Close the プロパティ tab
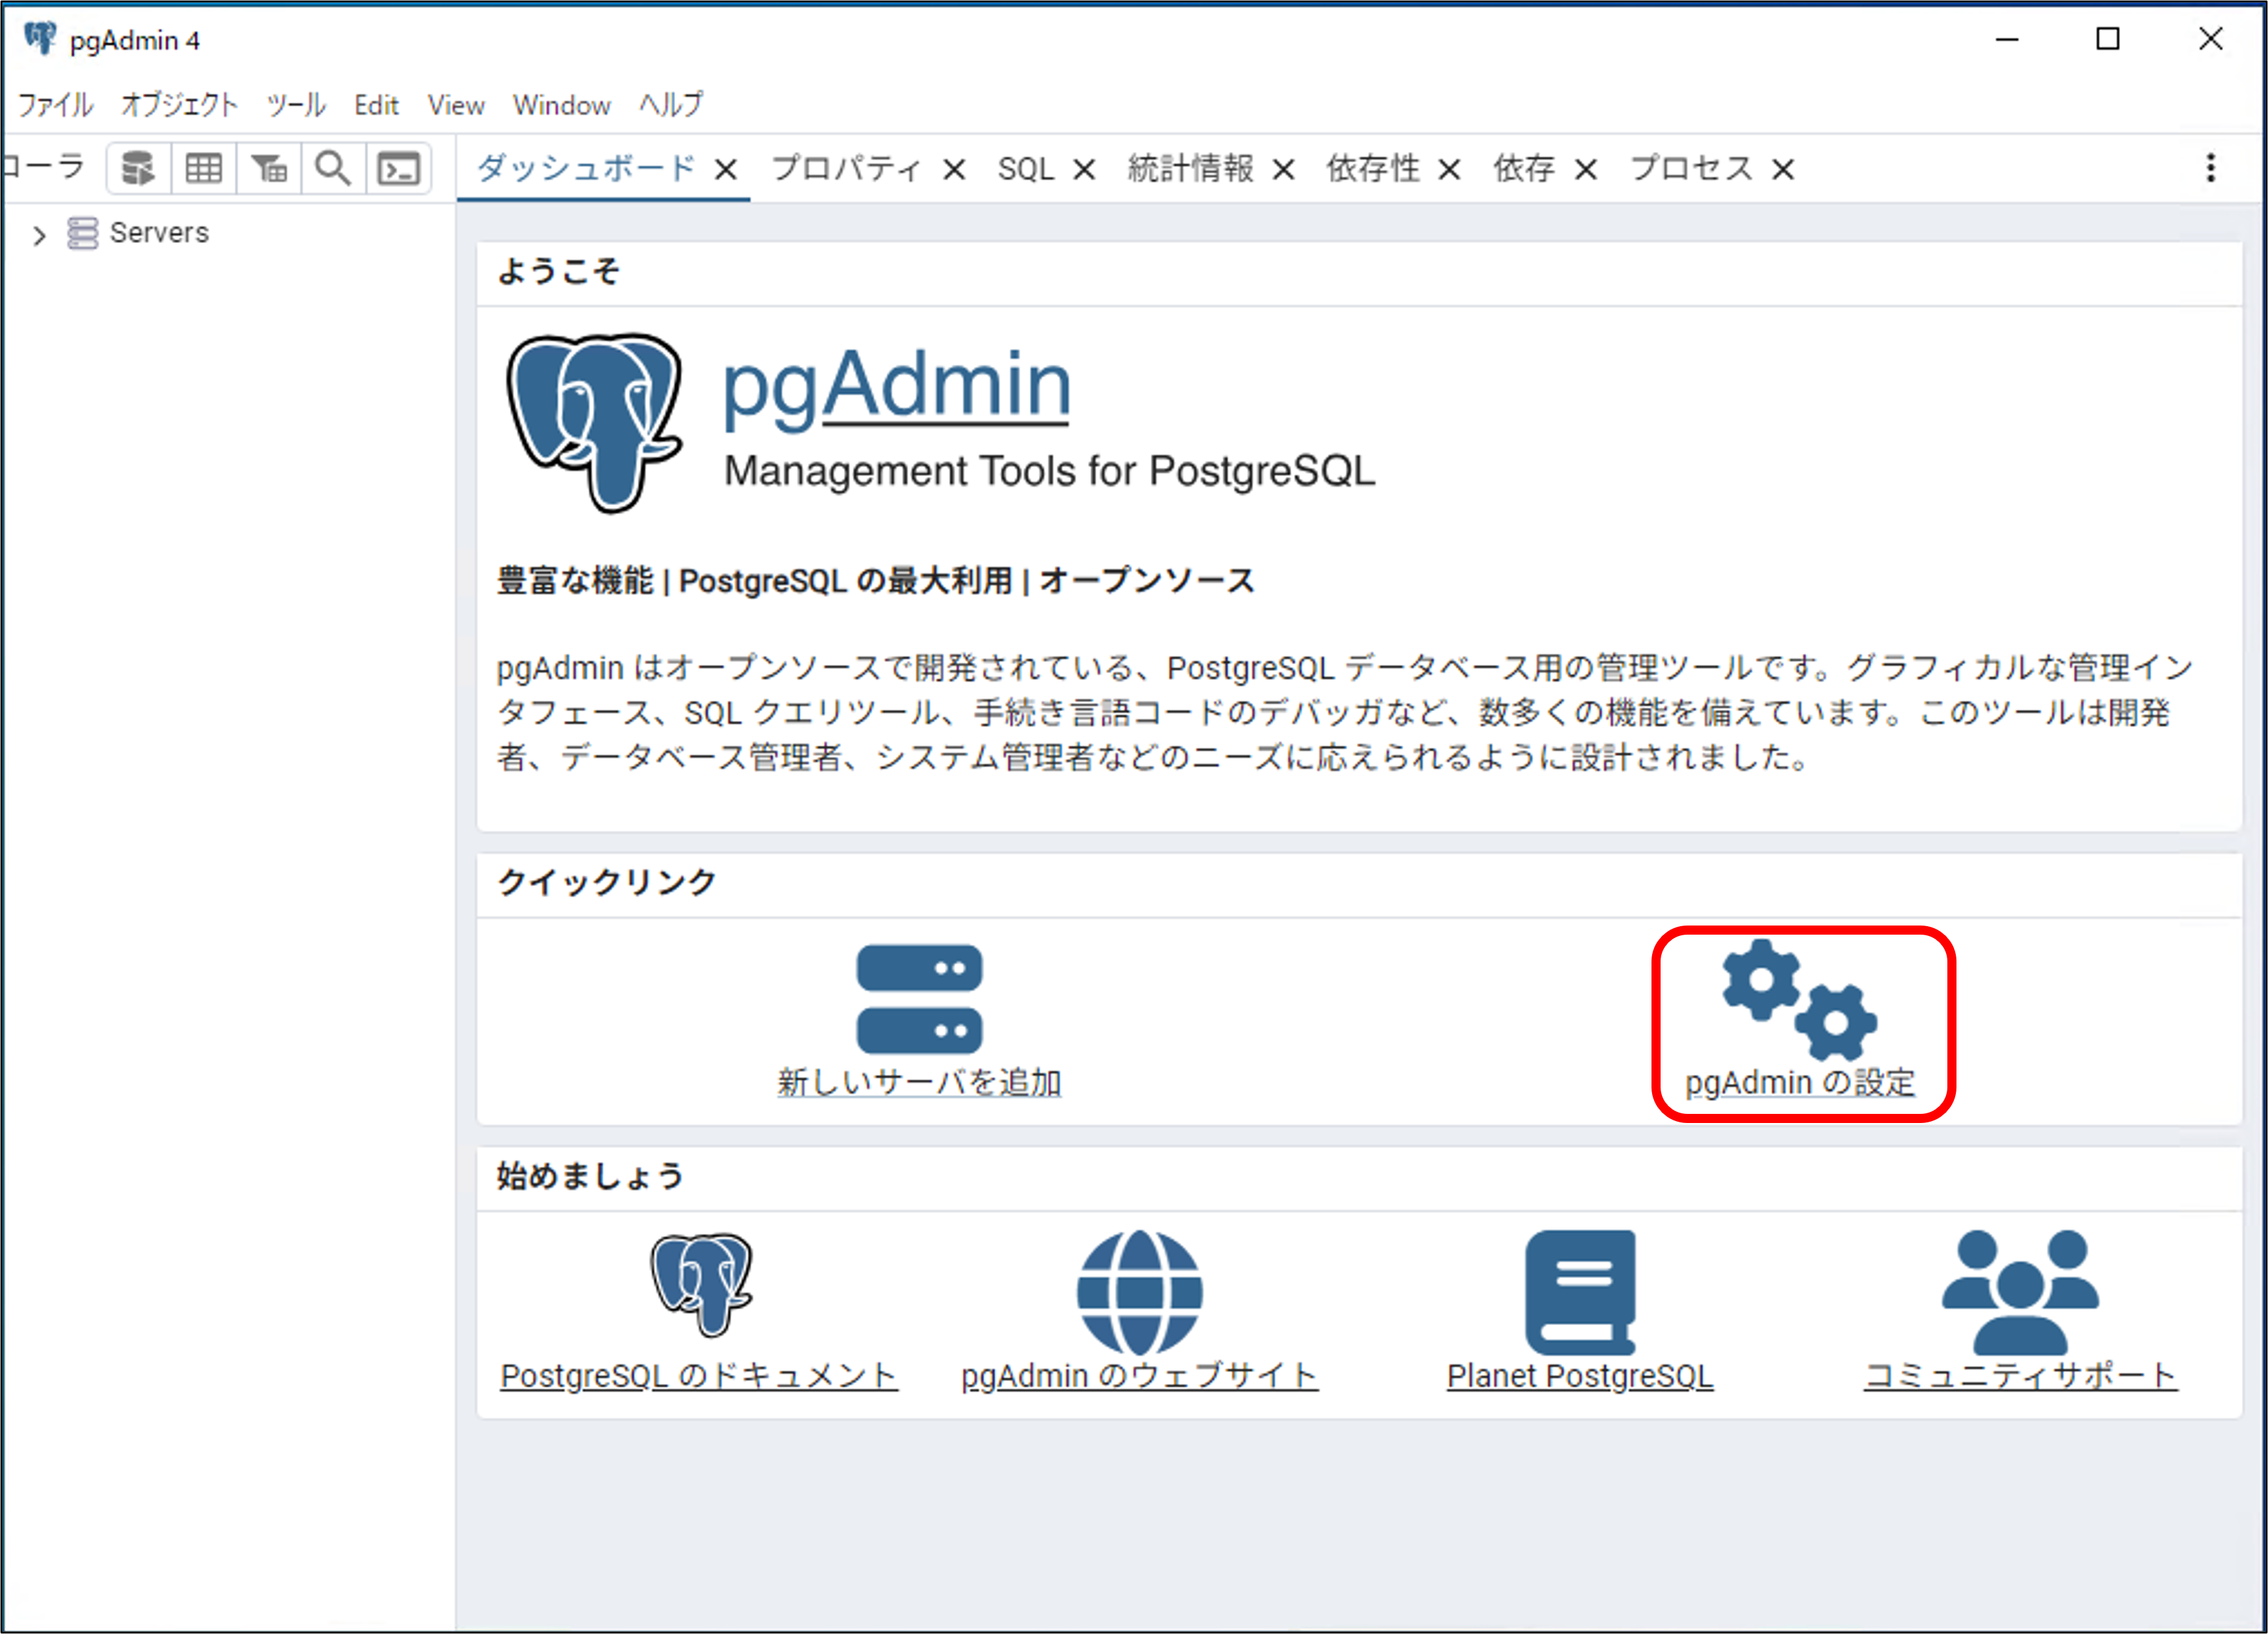Image resolution: width=2268 pixels, height=1634 pixels. tap(954, 170)
